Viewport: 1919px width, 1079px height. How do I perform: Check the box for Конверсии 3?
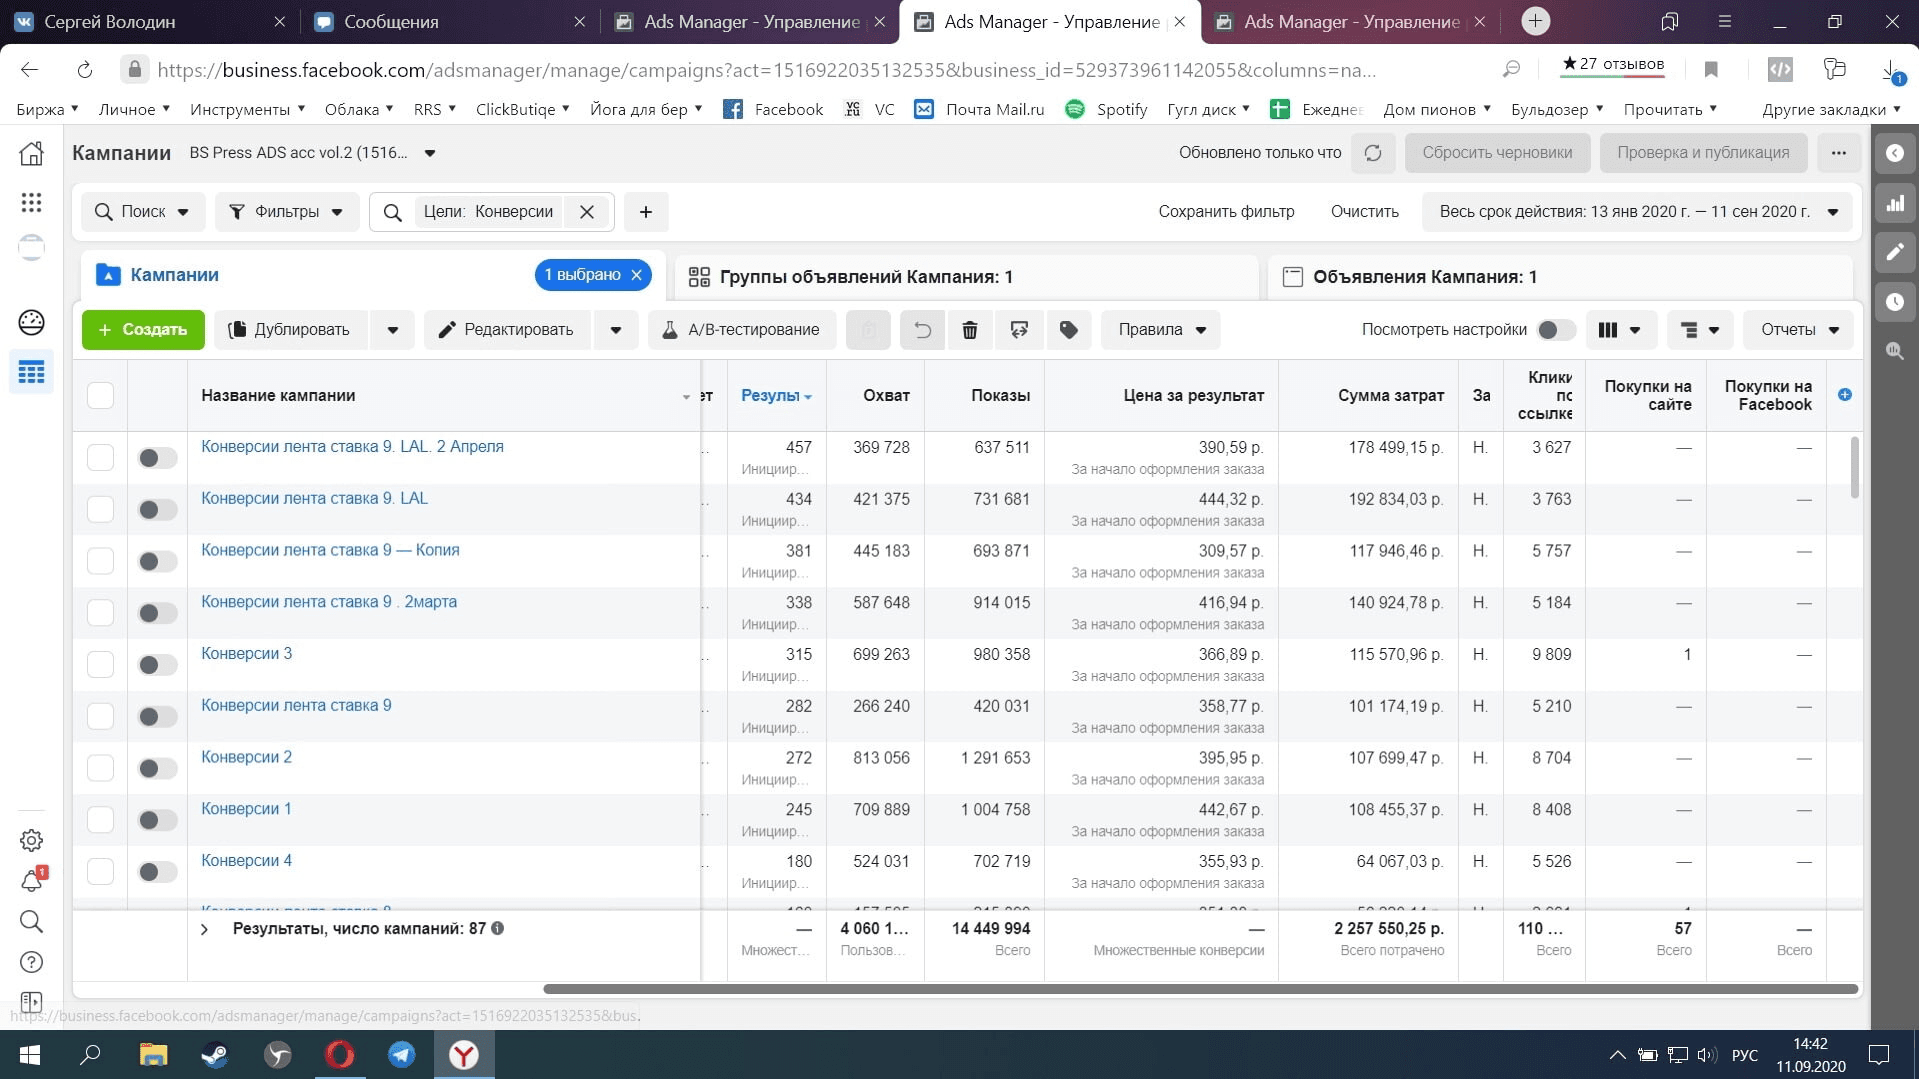pos(100,665)
